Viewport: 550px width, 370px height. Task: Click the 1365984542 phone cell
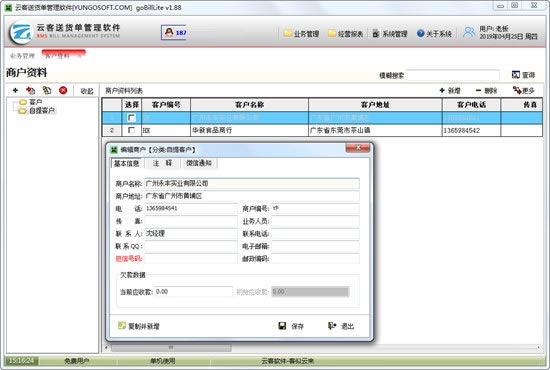click(x=471, y=130)
